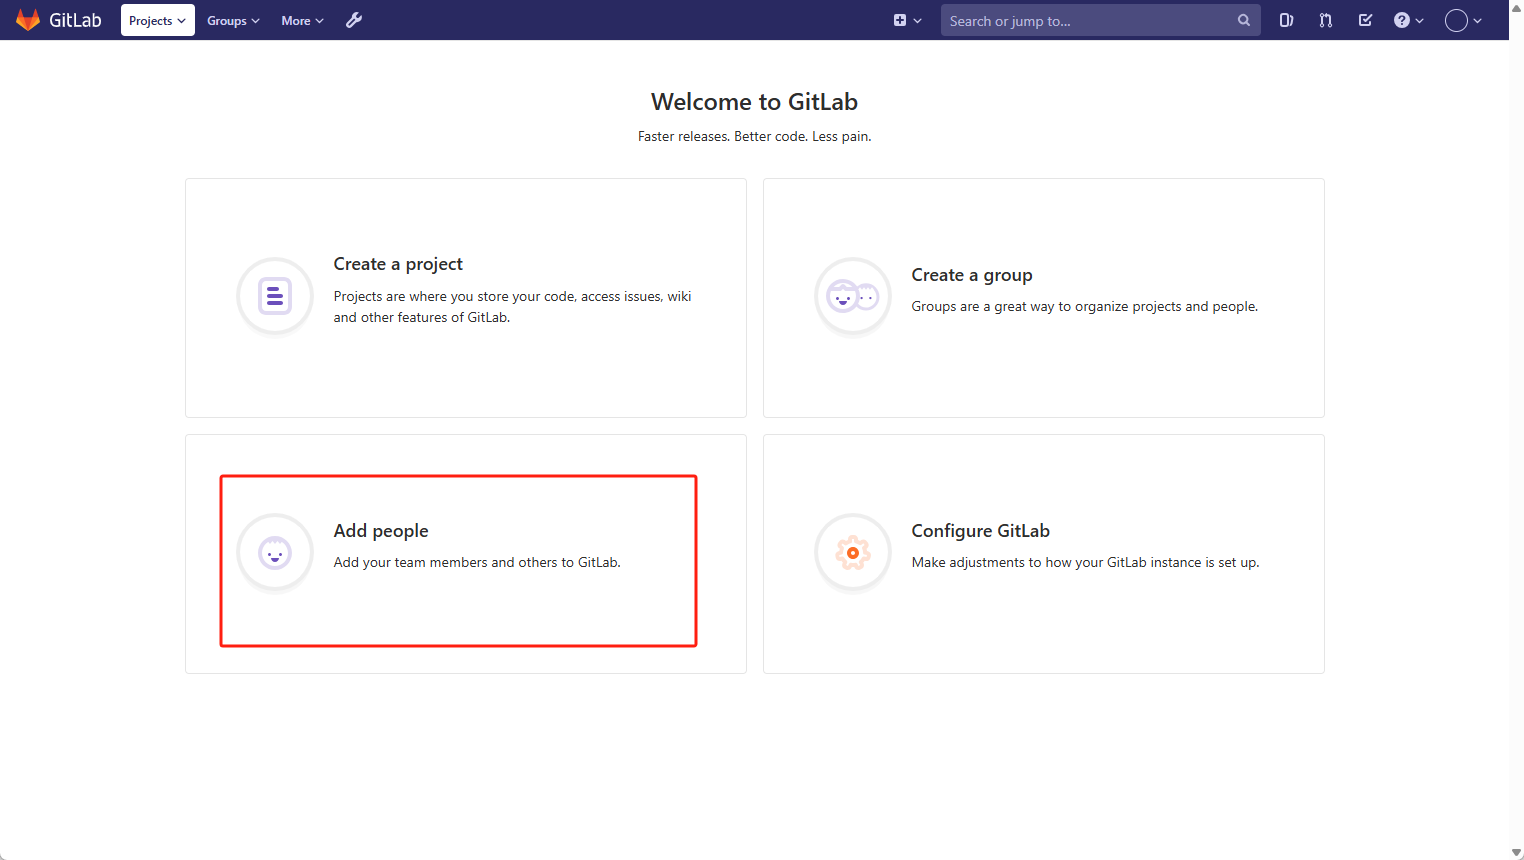The height and width of the screenshot is (860, 1524).
Task: Click the Create a project card title
Action: [x=398, y=264]
